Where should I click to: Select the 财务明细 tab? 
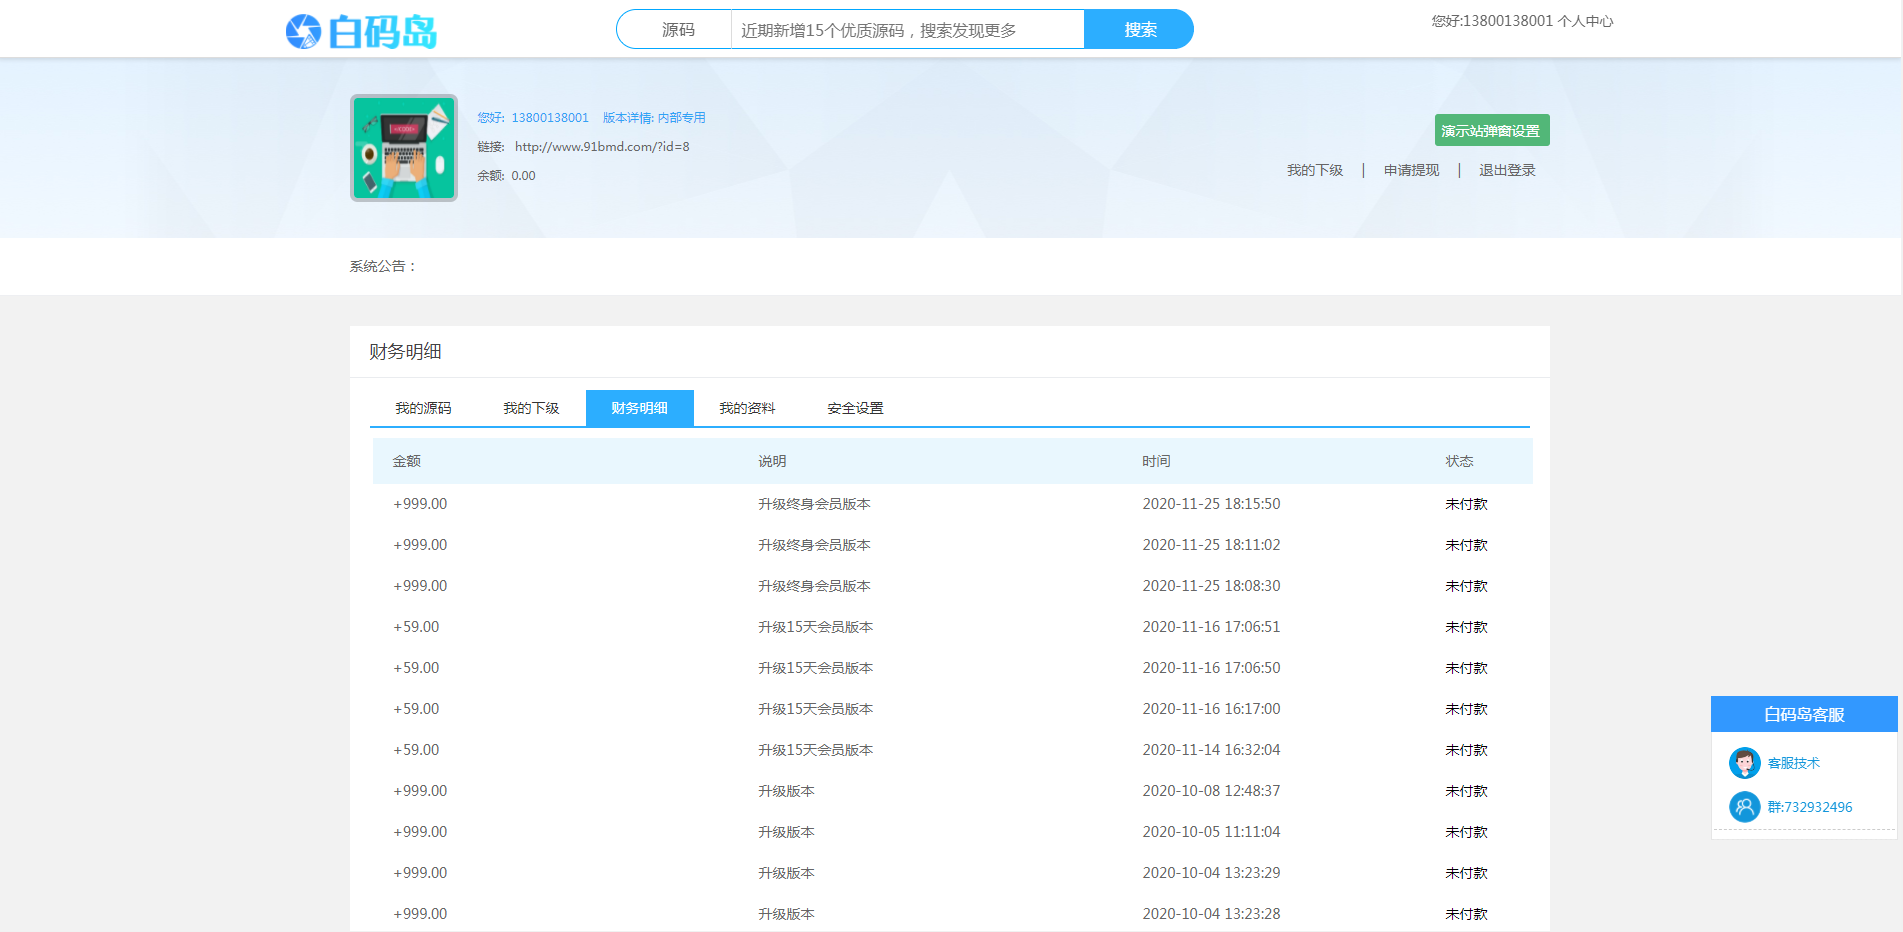[x=639, y=408]
